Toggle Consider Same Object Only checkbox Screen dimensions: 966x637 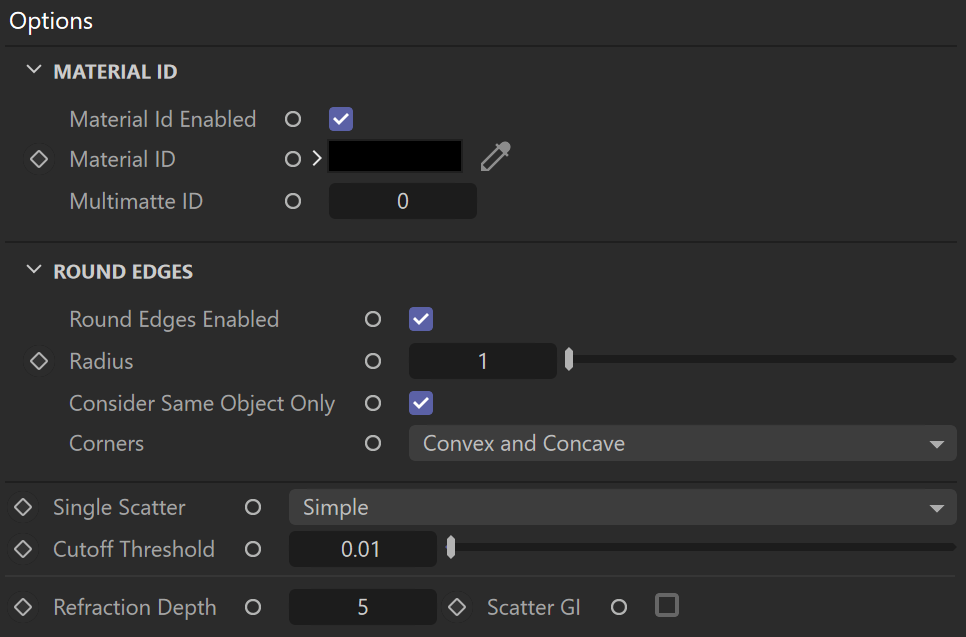(x=421, y=403)
